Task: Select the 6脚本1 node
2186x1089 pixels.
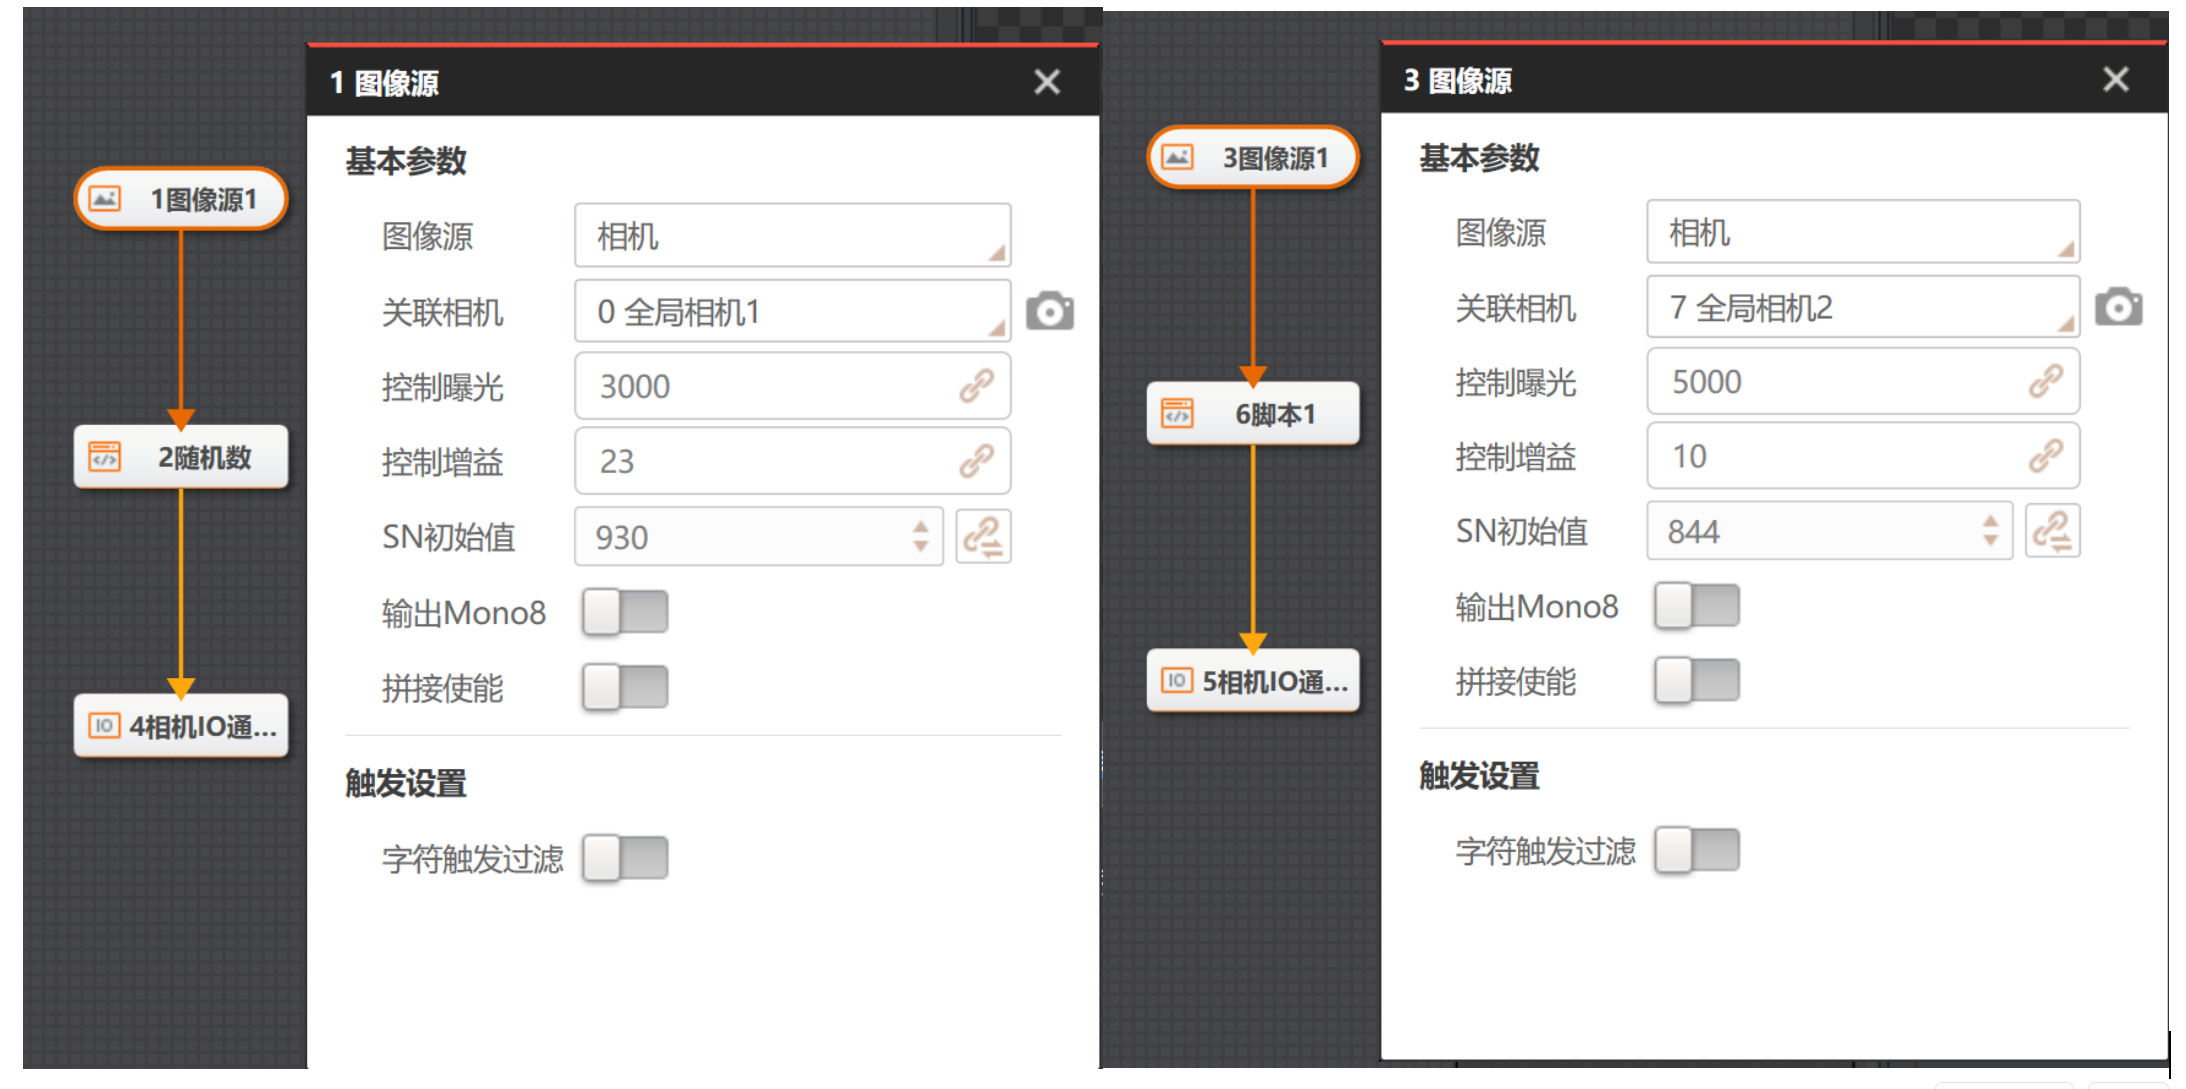Action: coord(1252,414)
